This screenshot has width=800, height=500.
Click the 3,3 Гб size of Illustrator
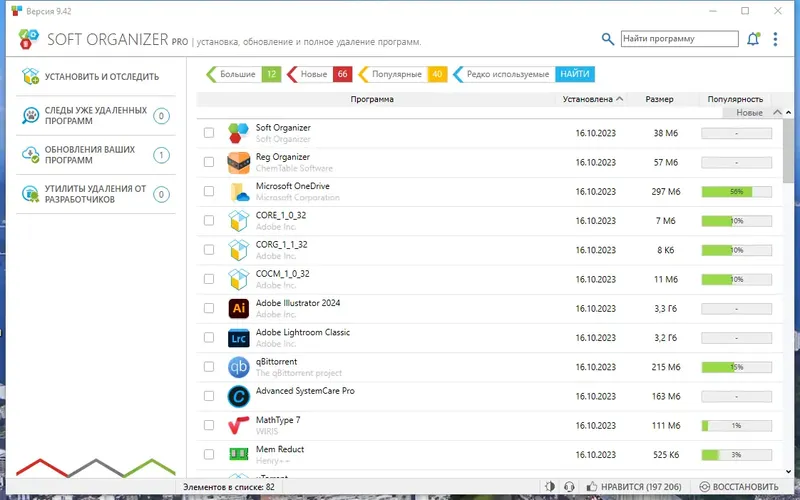point(666,309)
